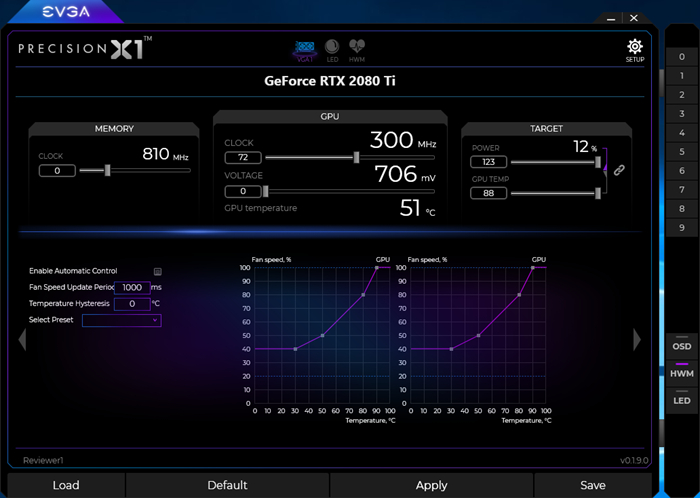700x498 pixels.
Task: Enable Automatic Control checkbox
Action: click(x=158, y=271)
